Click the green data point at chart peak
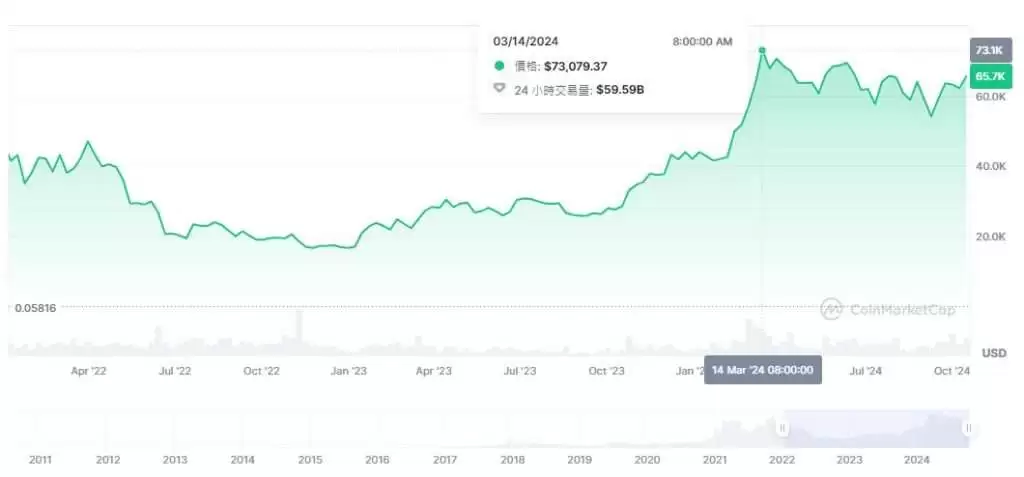1024x477 pixels. [x=762, y=50]
